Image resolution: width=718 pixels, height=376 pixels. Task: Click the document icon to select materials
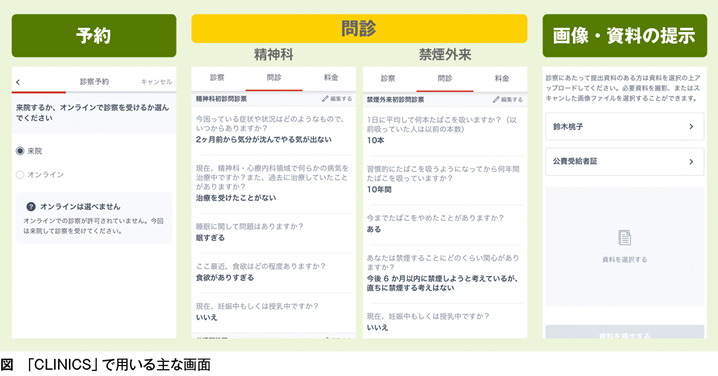pos(625,238)
